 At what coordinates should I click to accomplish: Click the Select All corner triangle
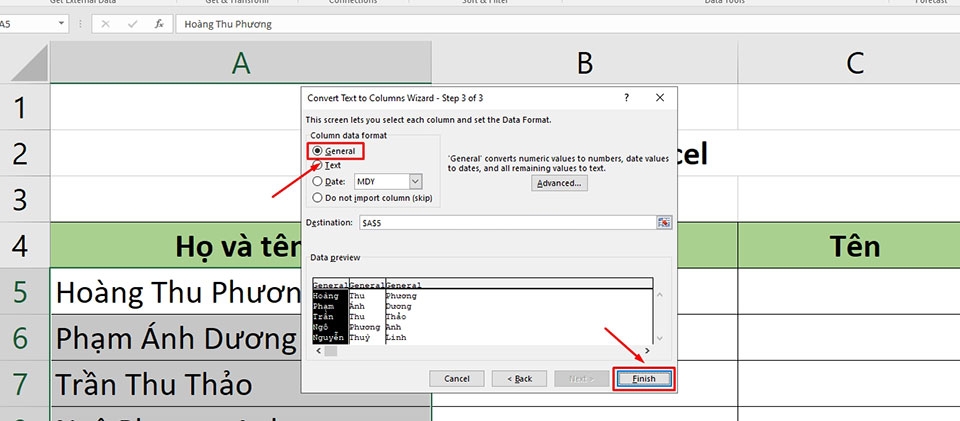click(29, 62)
